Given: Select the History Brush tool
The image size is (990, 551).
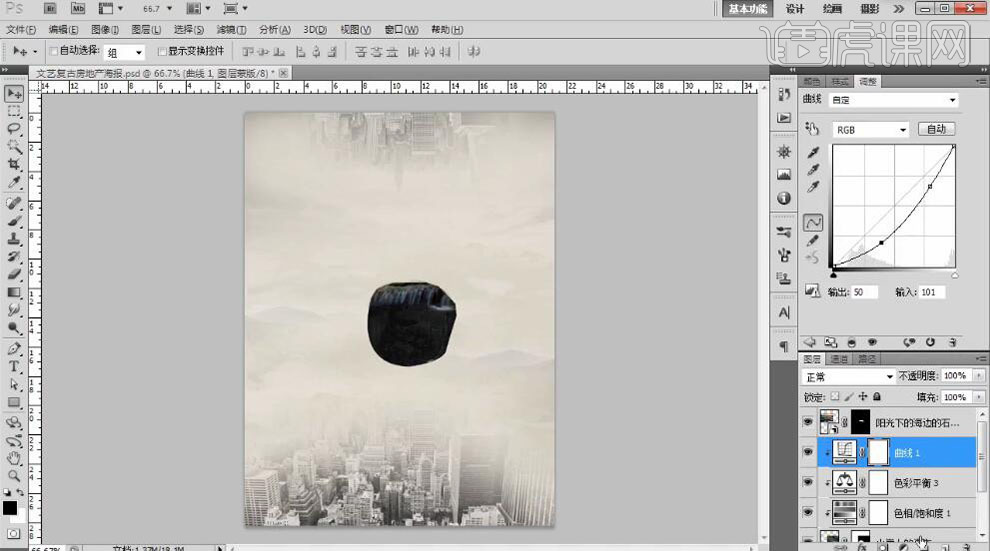Looking at the screenshot, I should pos(14,257).
